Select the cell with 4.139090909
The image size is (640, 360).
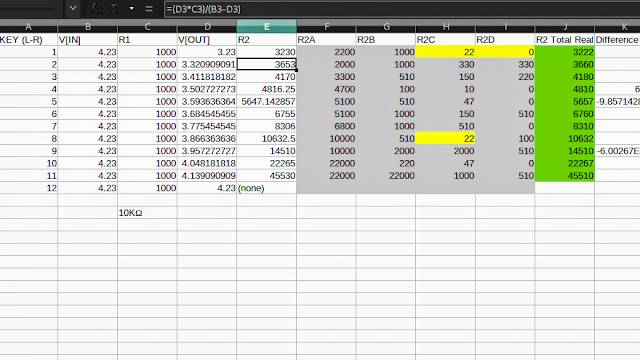pos(207,176)
